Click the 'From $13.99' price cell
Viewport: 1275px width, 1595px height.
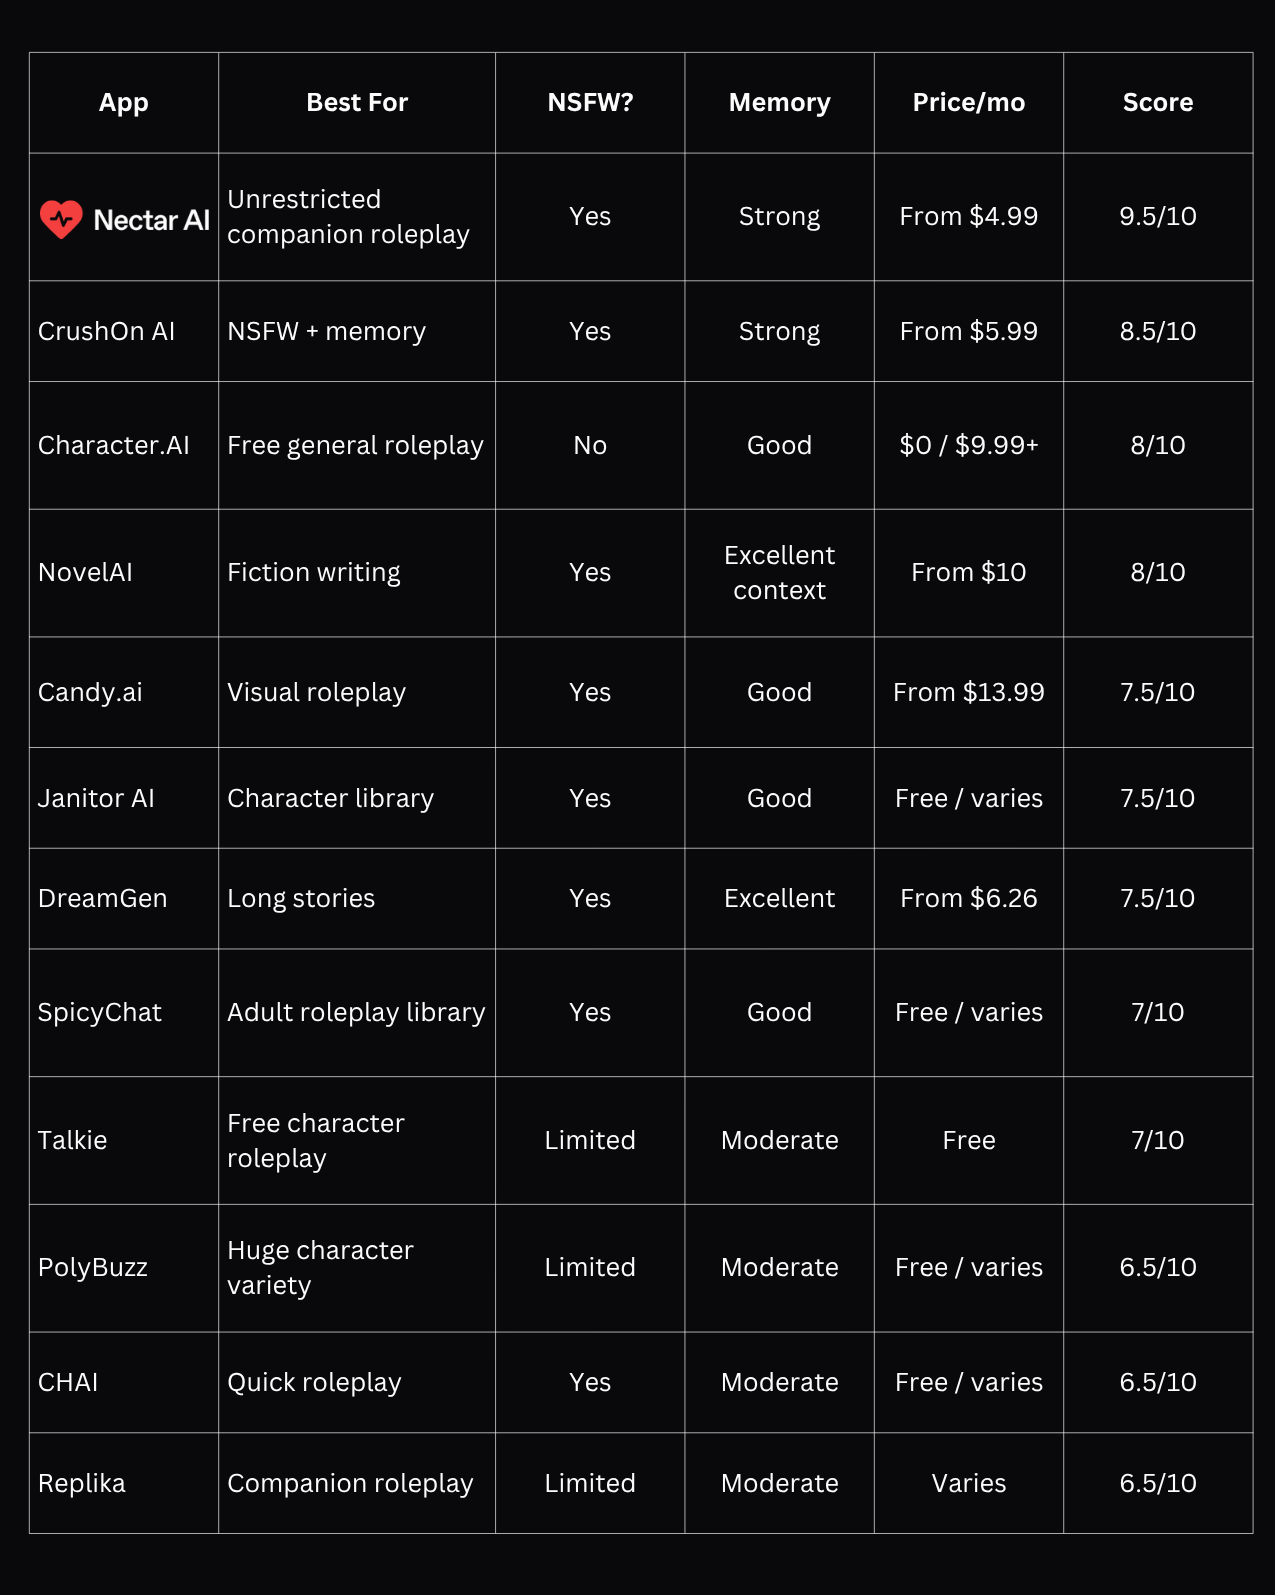969,692
